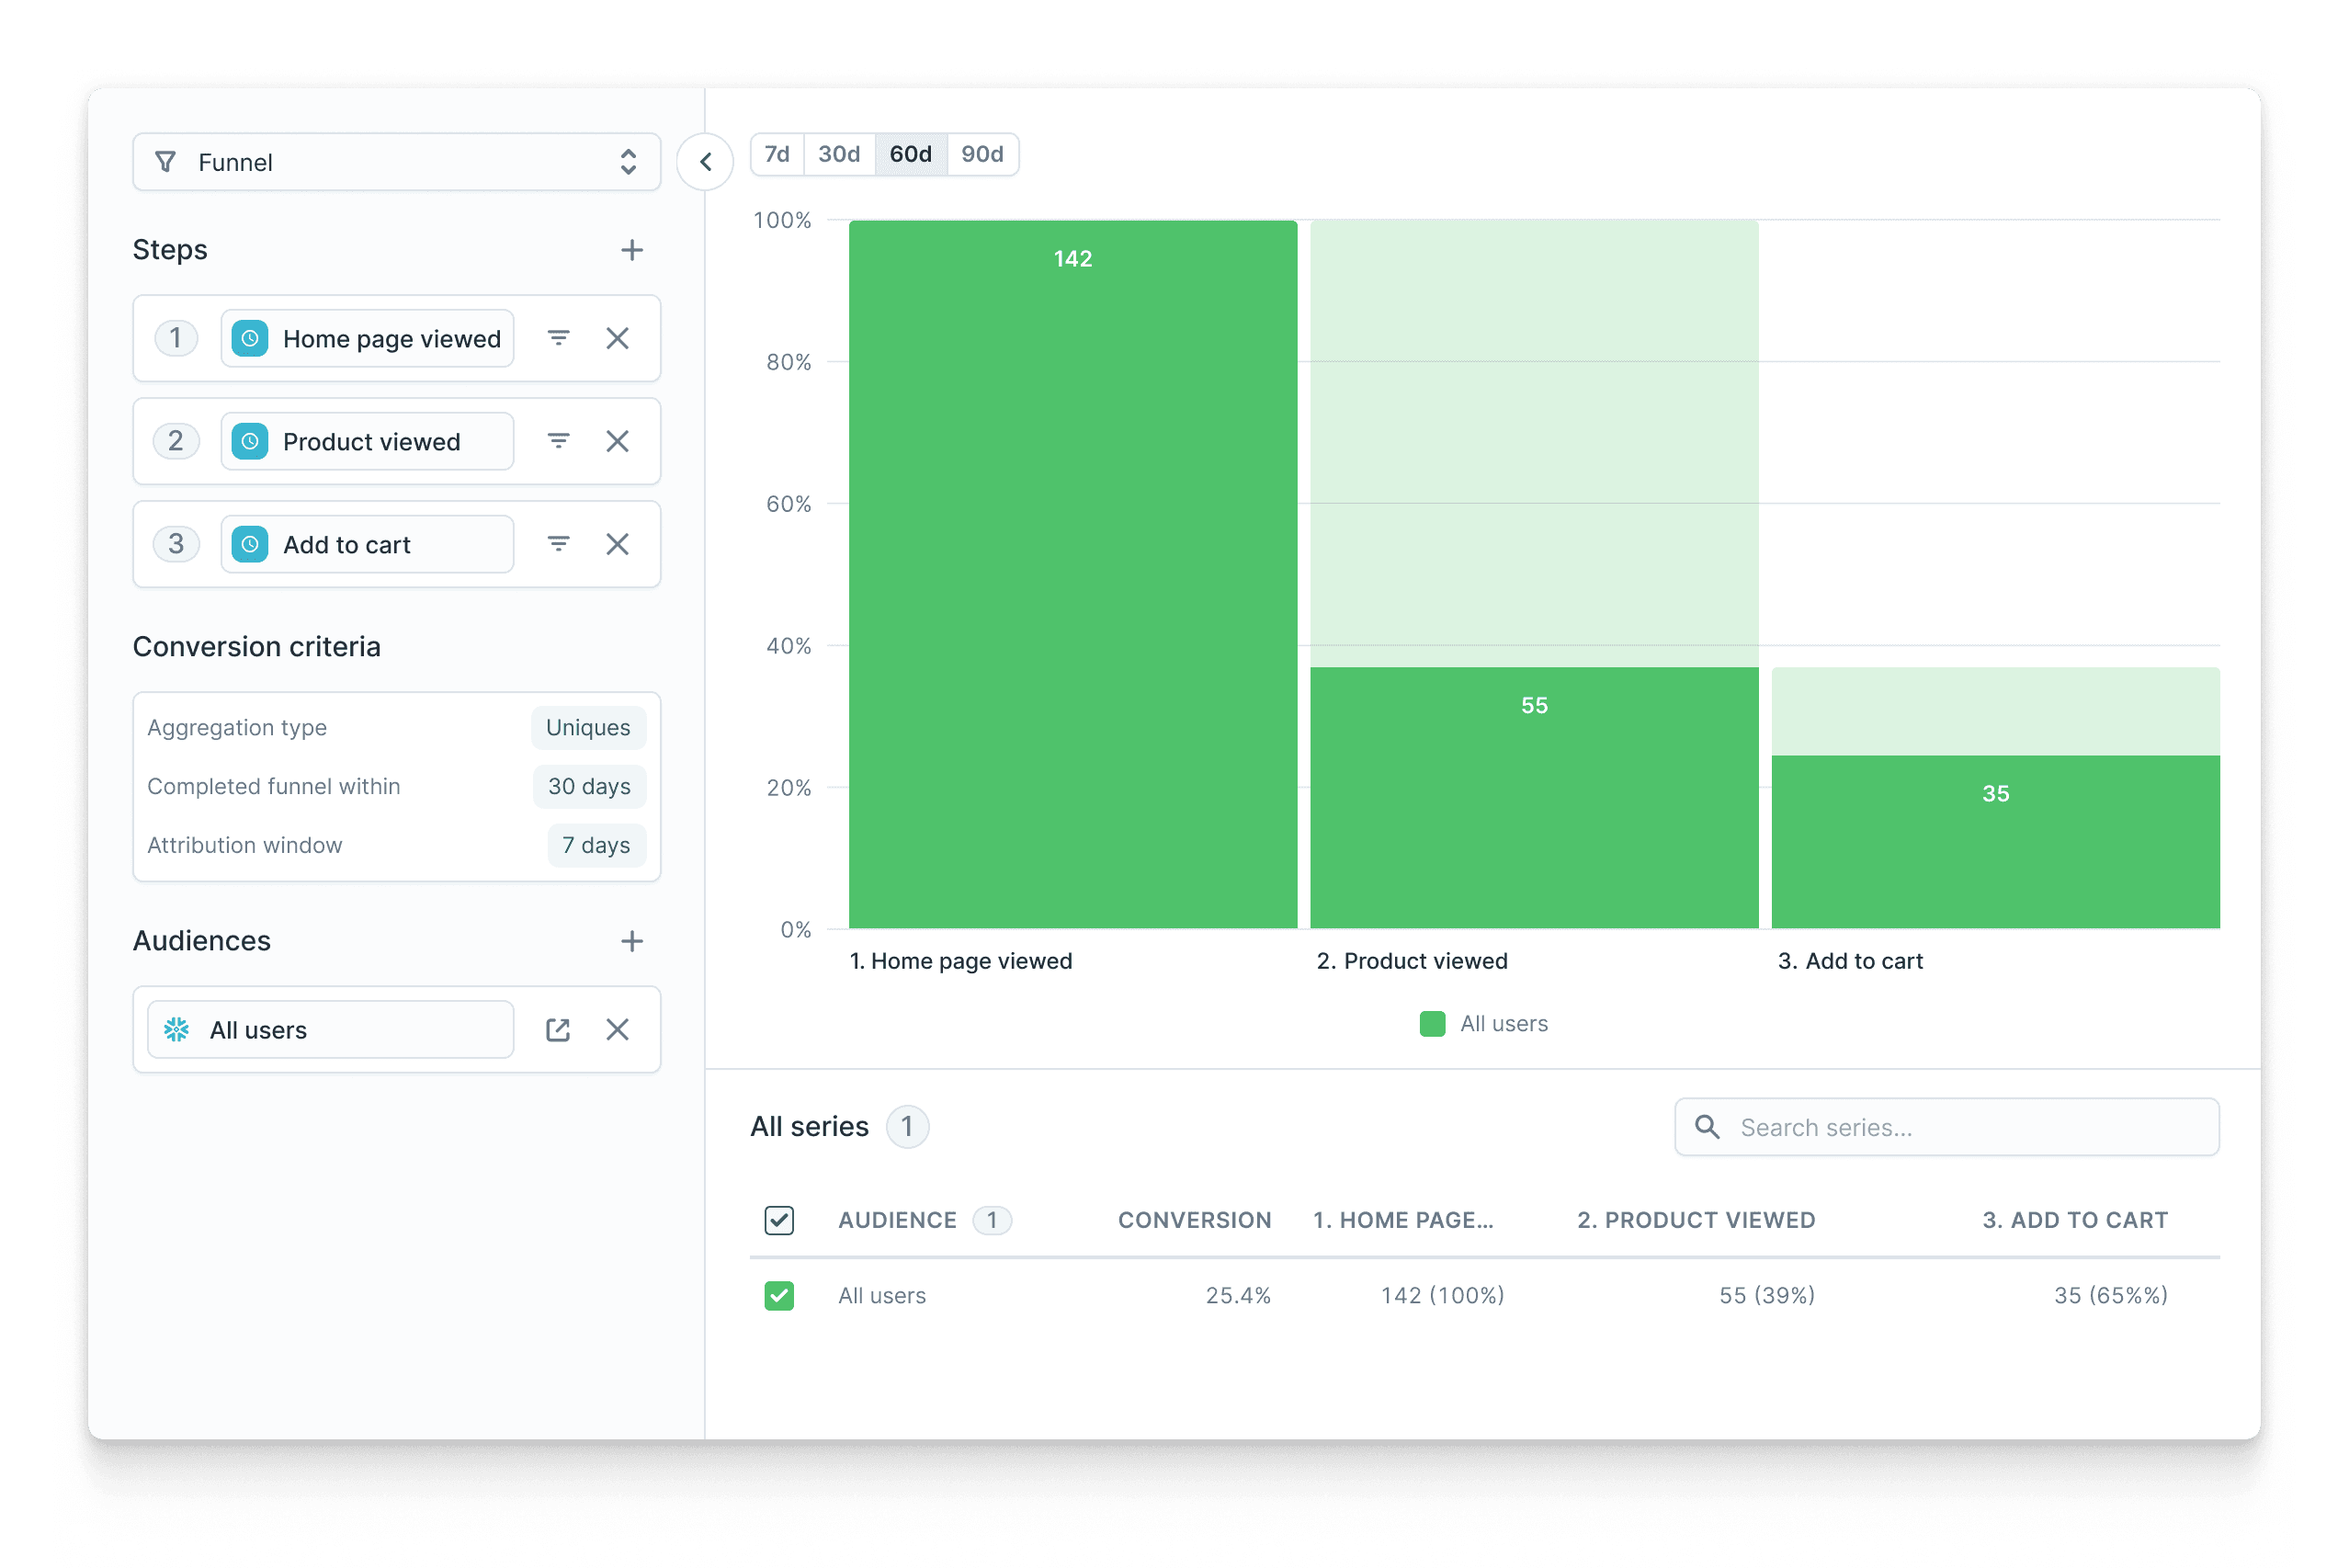Click the clock icon on Add to cart step
Image resolution: width=2349 pixels, height=1568 pixels.
point(249,544)
